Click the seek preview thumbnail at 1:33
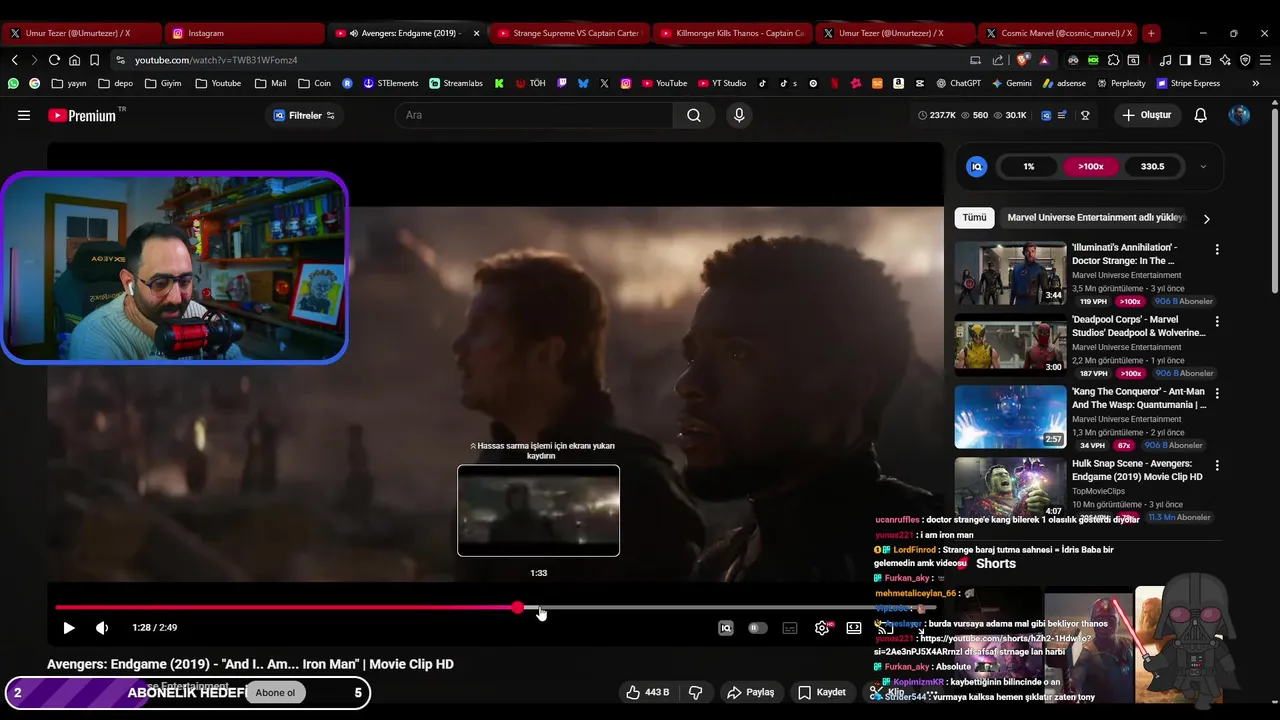Viewport: 1280px width, 720px height. 539,510
